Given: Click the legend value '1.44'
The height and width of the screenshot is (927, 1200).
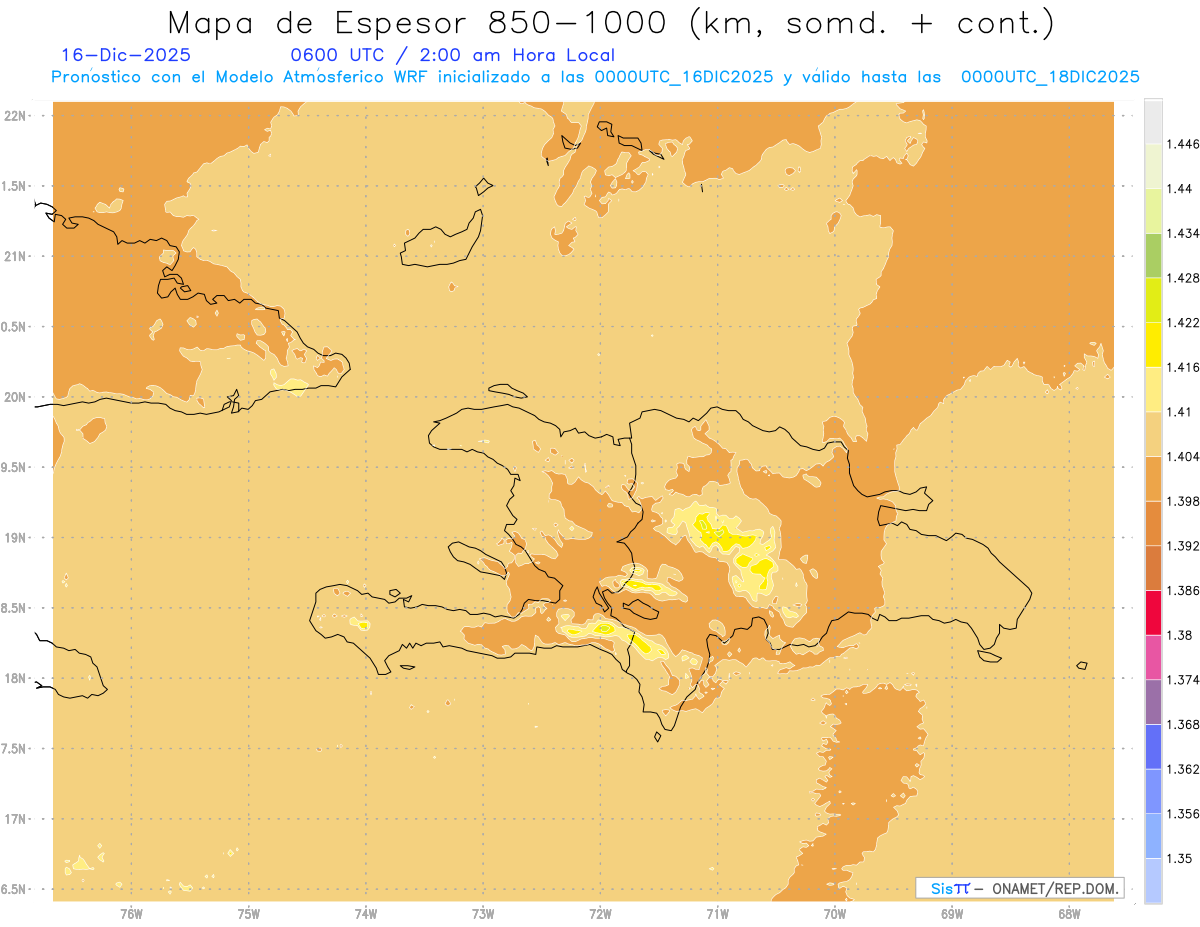Looking at the screenshot, I should coord(1181,189).
